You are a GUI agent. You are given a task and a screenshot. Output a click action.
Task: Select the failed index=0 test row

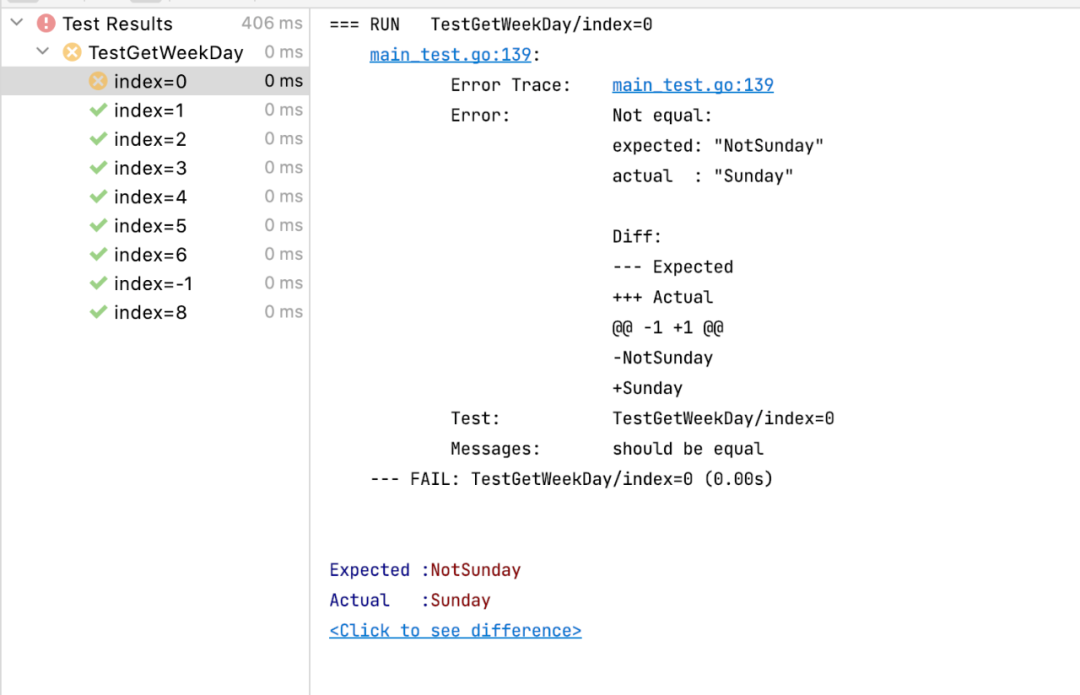click(150, 81)
